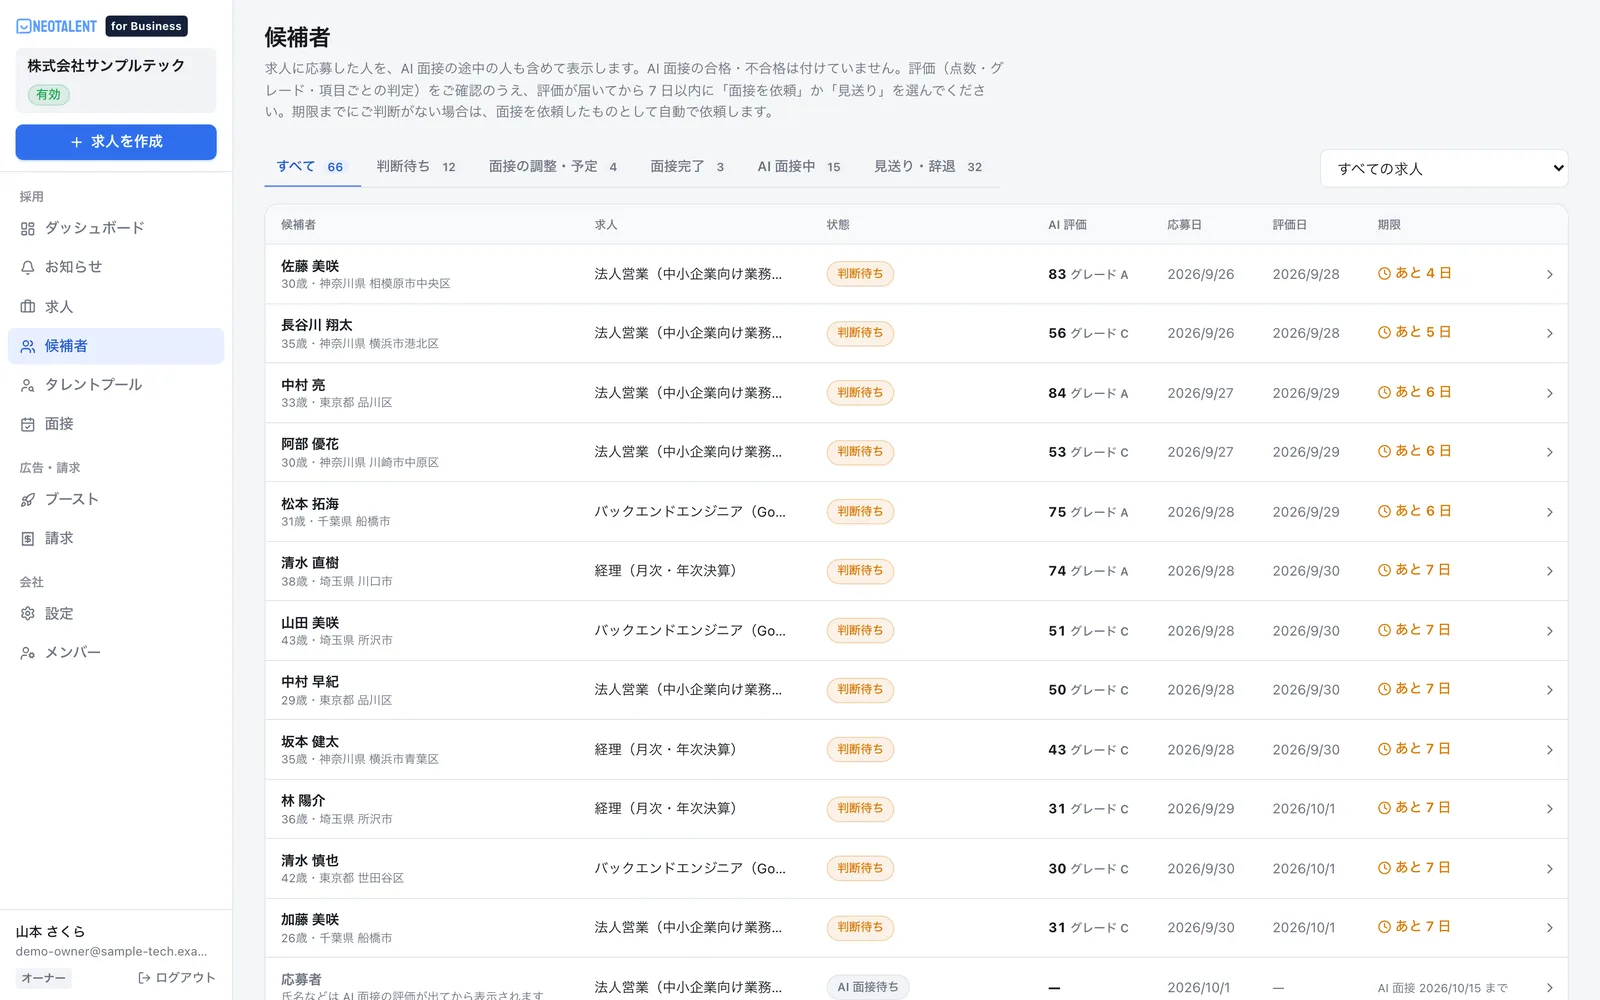Click the ログアウト link
1600x1000 pixels.
177,978
